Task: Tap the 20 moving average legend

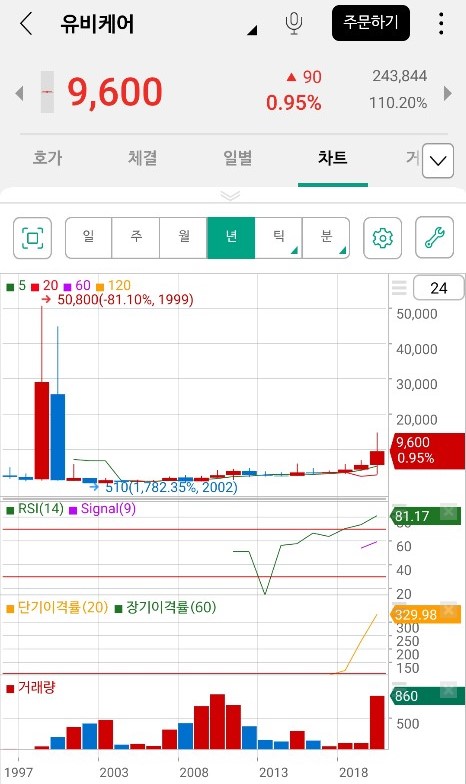Action: (x=44, y=286)
